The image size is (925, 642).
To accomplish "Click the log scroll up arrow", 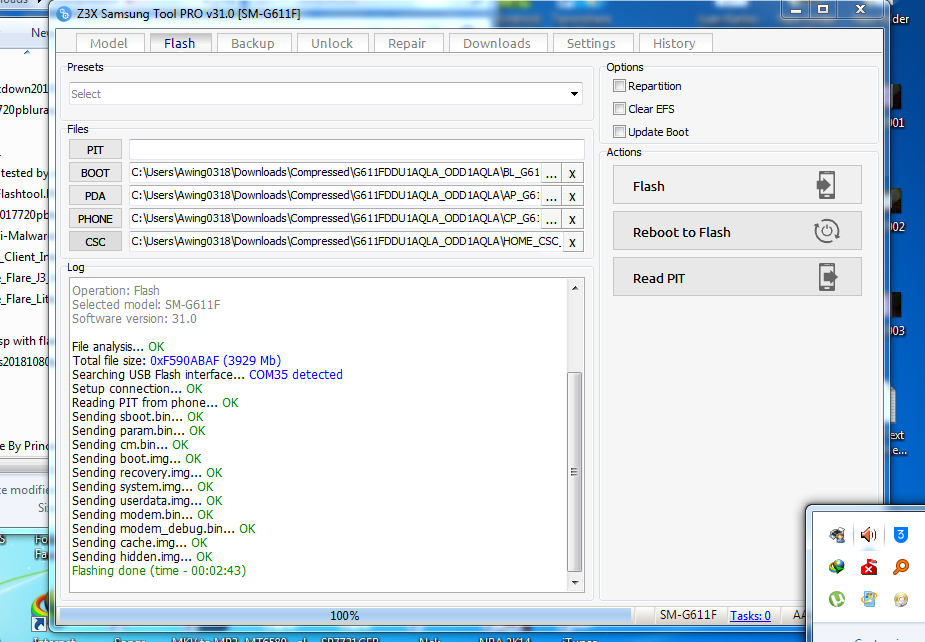I will pyautogui.click(x=575, y=288).
